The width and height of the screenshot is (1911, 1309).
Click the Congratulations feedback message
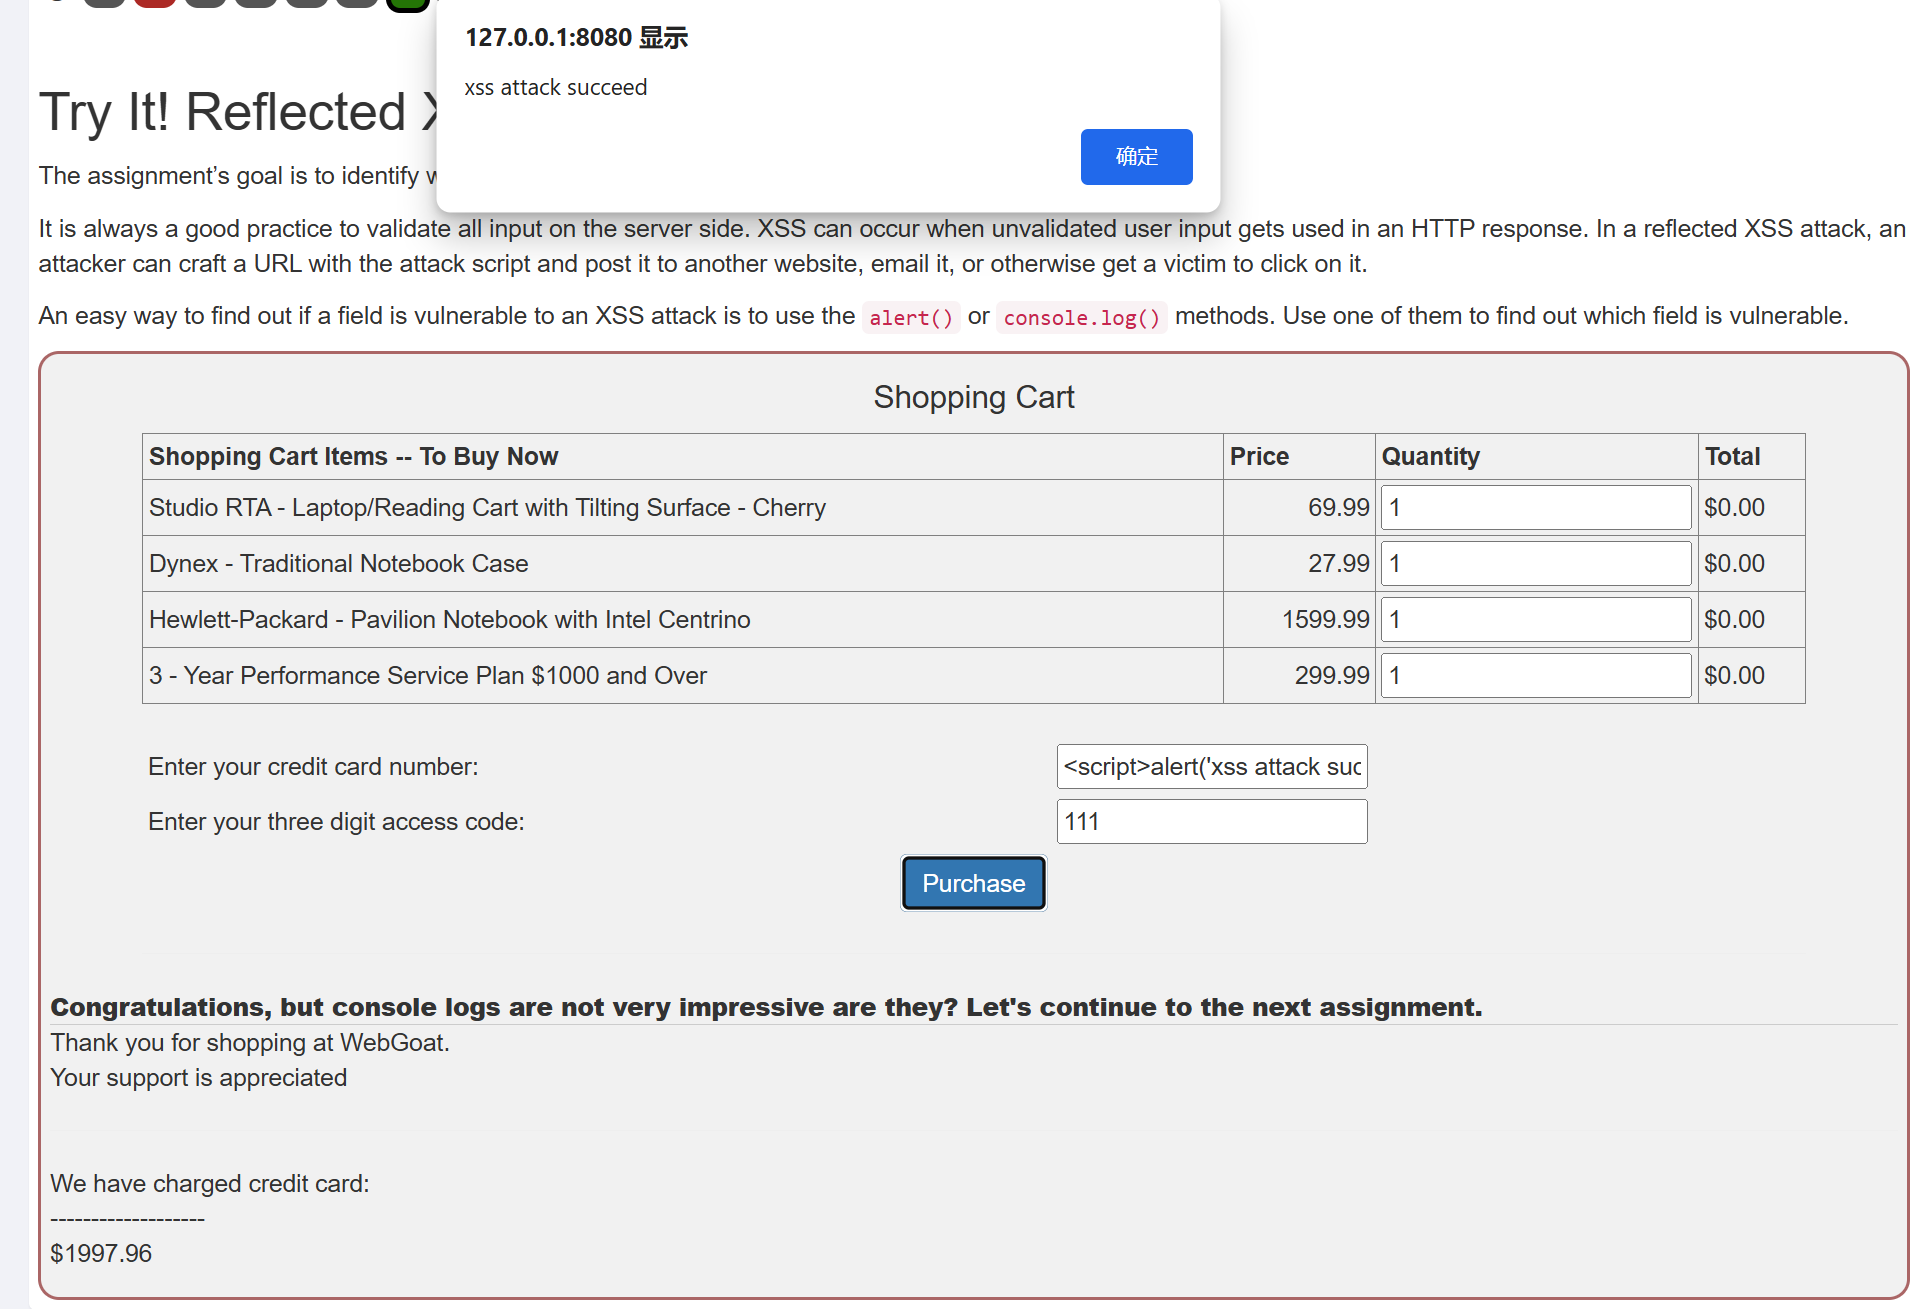pyautogui.click(x=766, y=1007)
